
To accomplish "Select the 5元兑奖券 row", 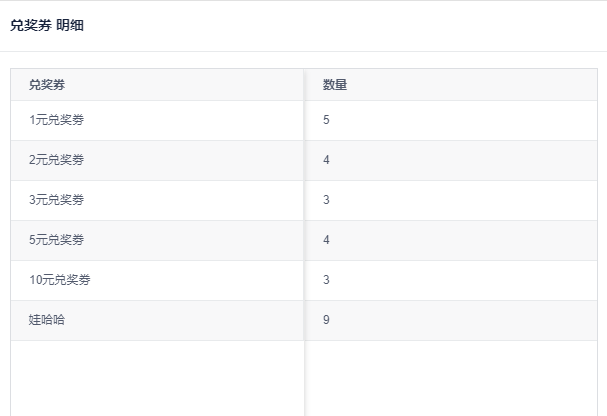I will pos(304,240).
